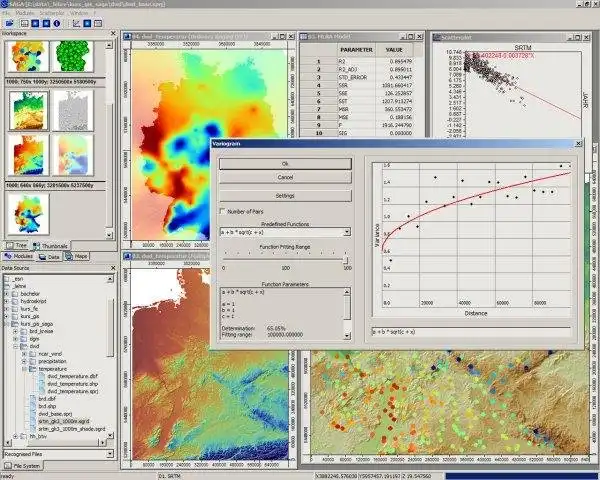Image resolution: width=600 pixels, height=480 pixels.
Task: Click the last toolbar icon showing a window frame
Action: pyautogui.click(x=98, y=23)
